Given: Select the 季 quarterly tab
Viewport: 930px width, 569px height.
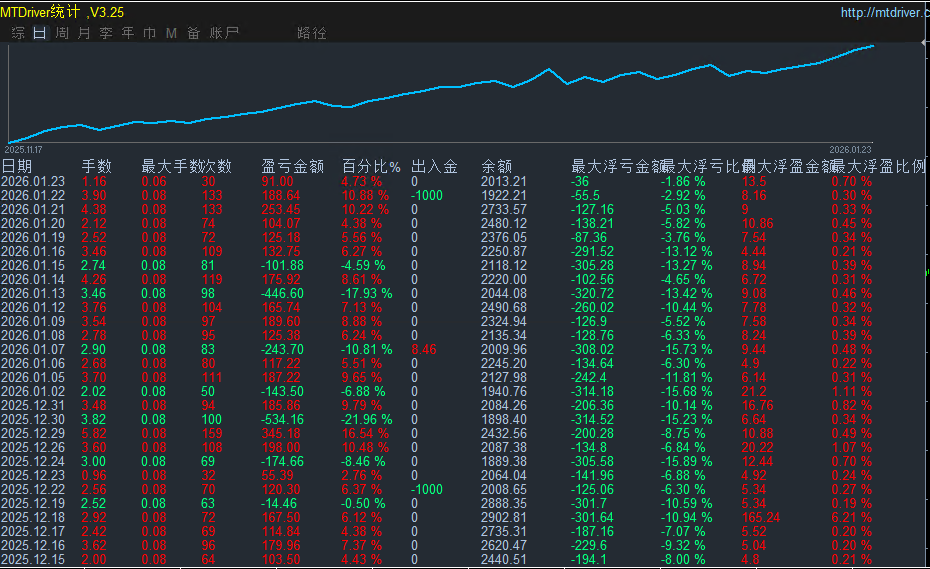Looking at the screenshot, I should [x=106, y=33].
